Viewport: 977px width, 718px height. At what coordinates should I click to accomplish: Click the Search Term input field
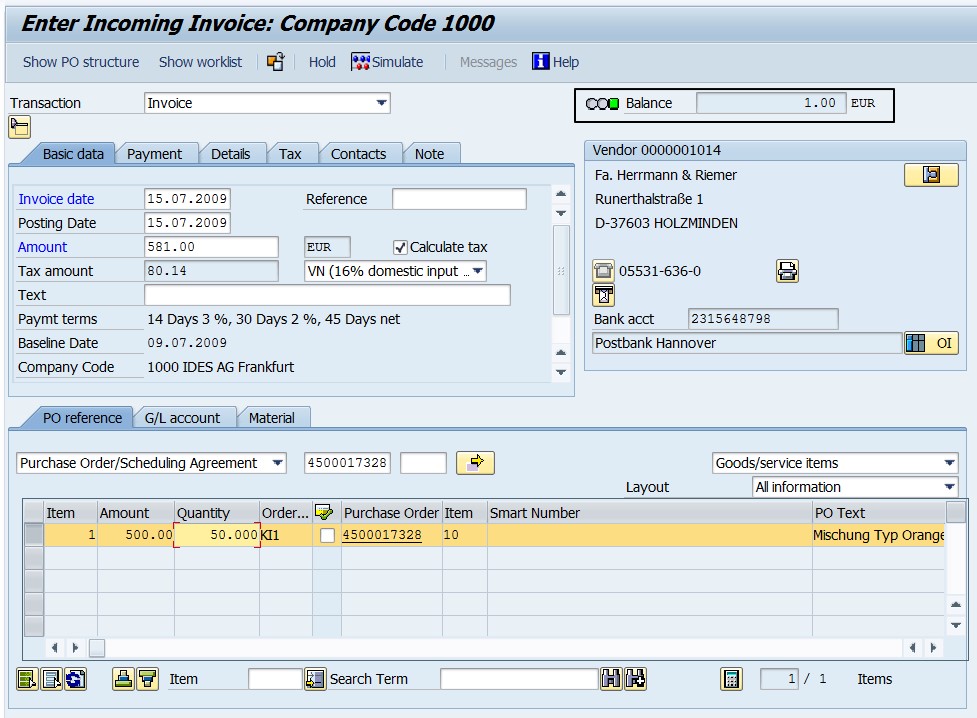coord(519,679)
